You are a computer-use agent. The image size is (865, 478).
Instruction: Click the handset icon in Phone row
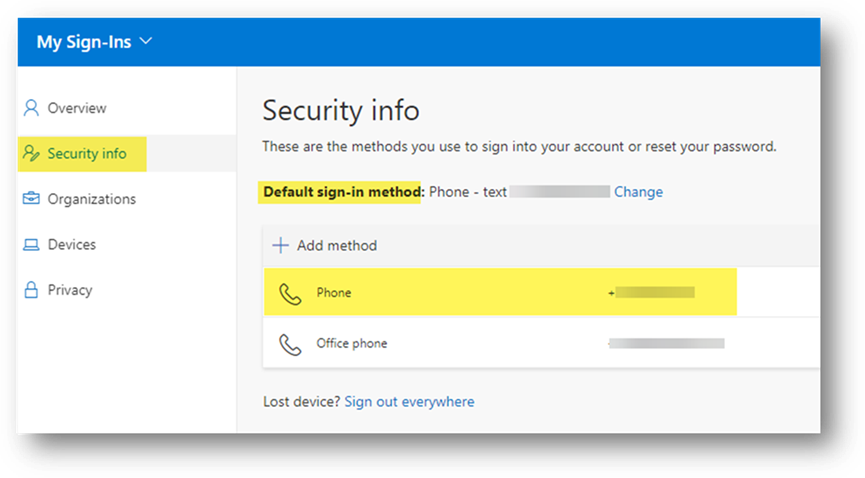[x=290, y=294]
